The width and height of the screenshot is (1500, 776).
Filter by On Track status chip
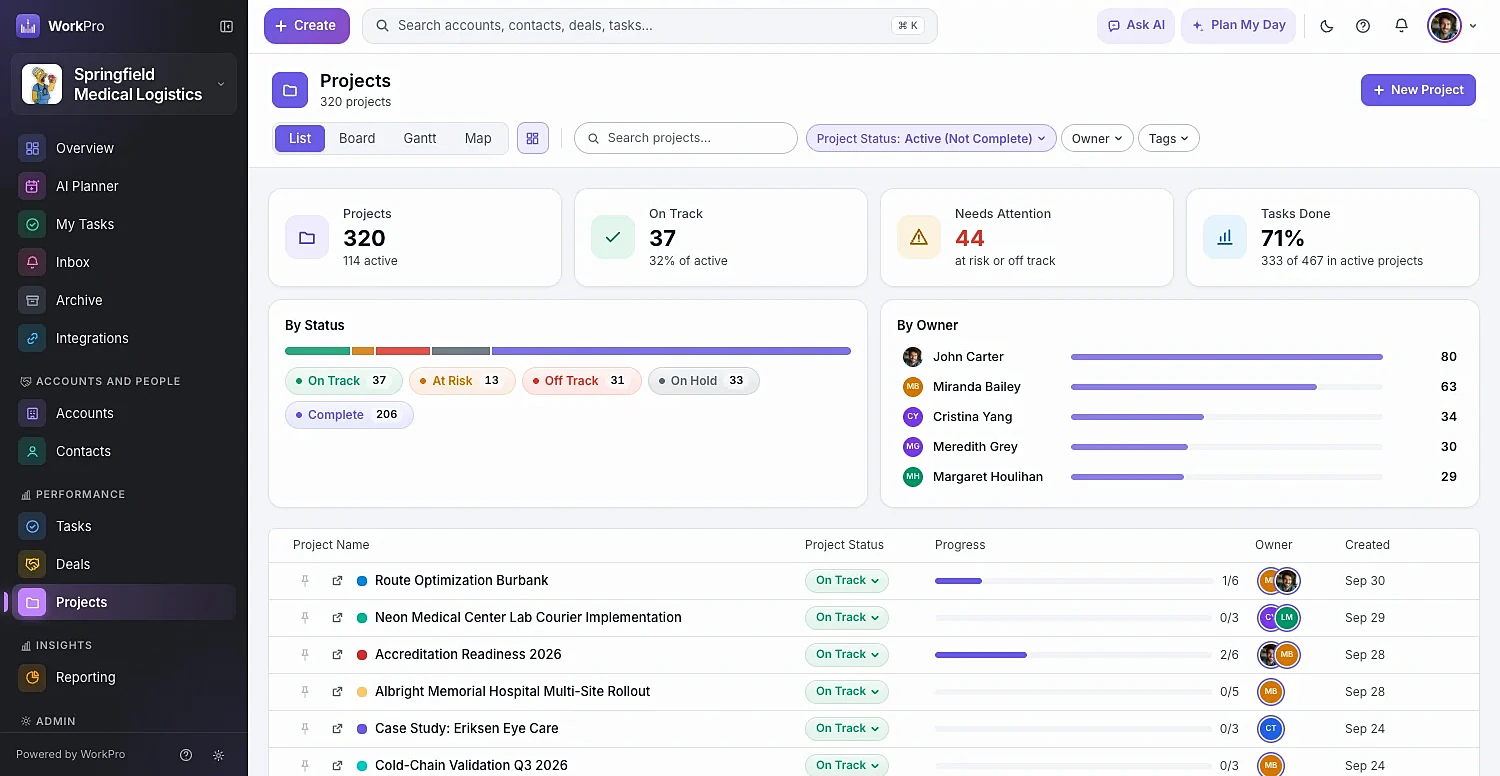click(x=344, y=381)
